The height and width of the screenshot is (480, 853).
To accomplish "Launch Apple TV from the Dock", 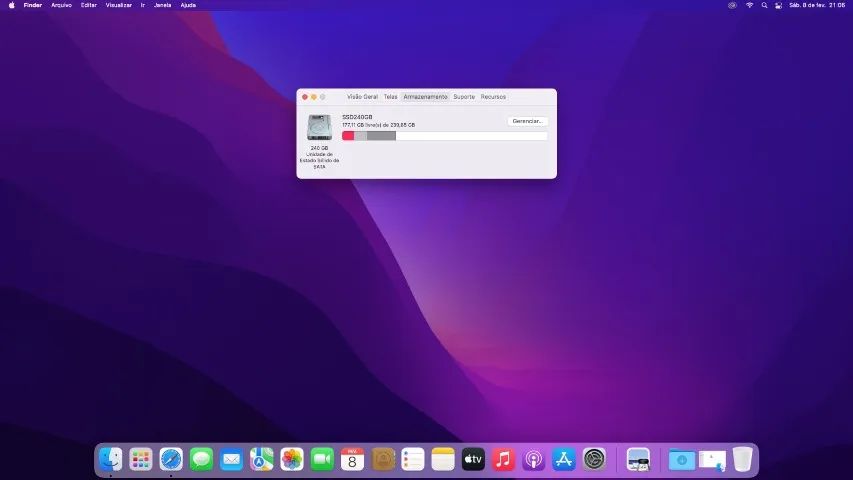I will point(473,459).
